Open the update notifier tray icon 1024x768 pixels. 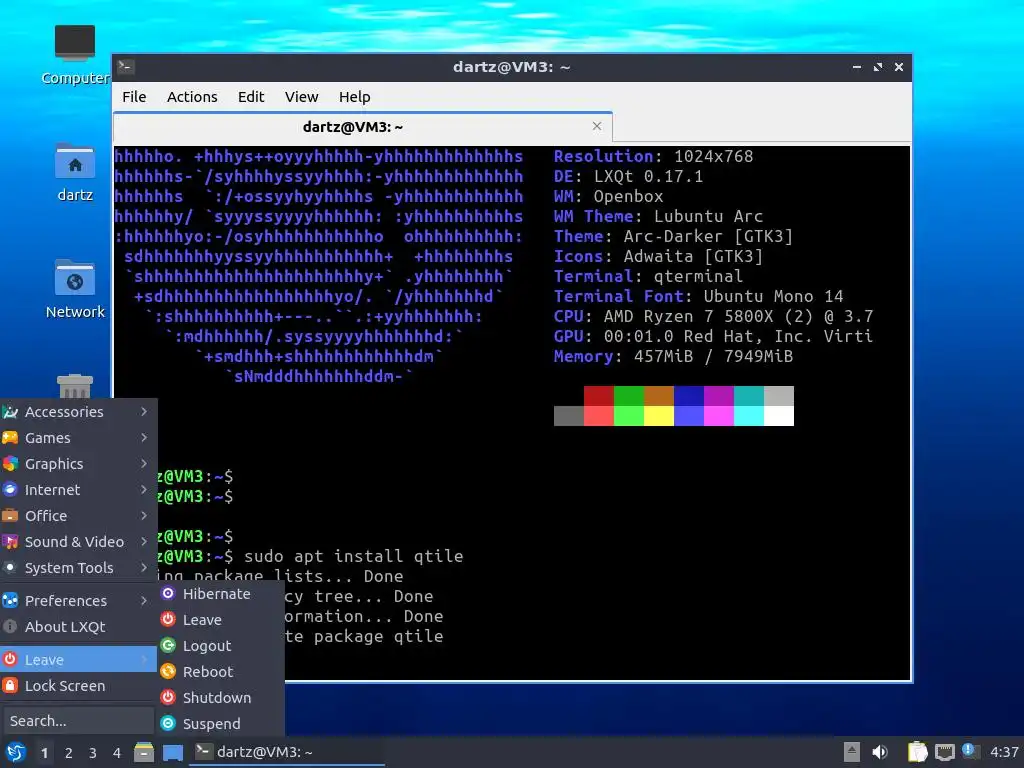coord(970,752)
